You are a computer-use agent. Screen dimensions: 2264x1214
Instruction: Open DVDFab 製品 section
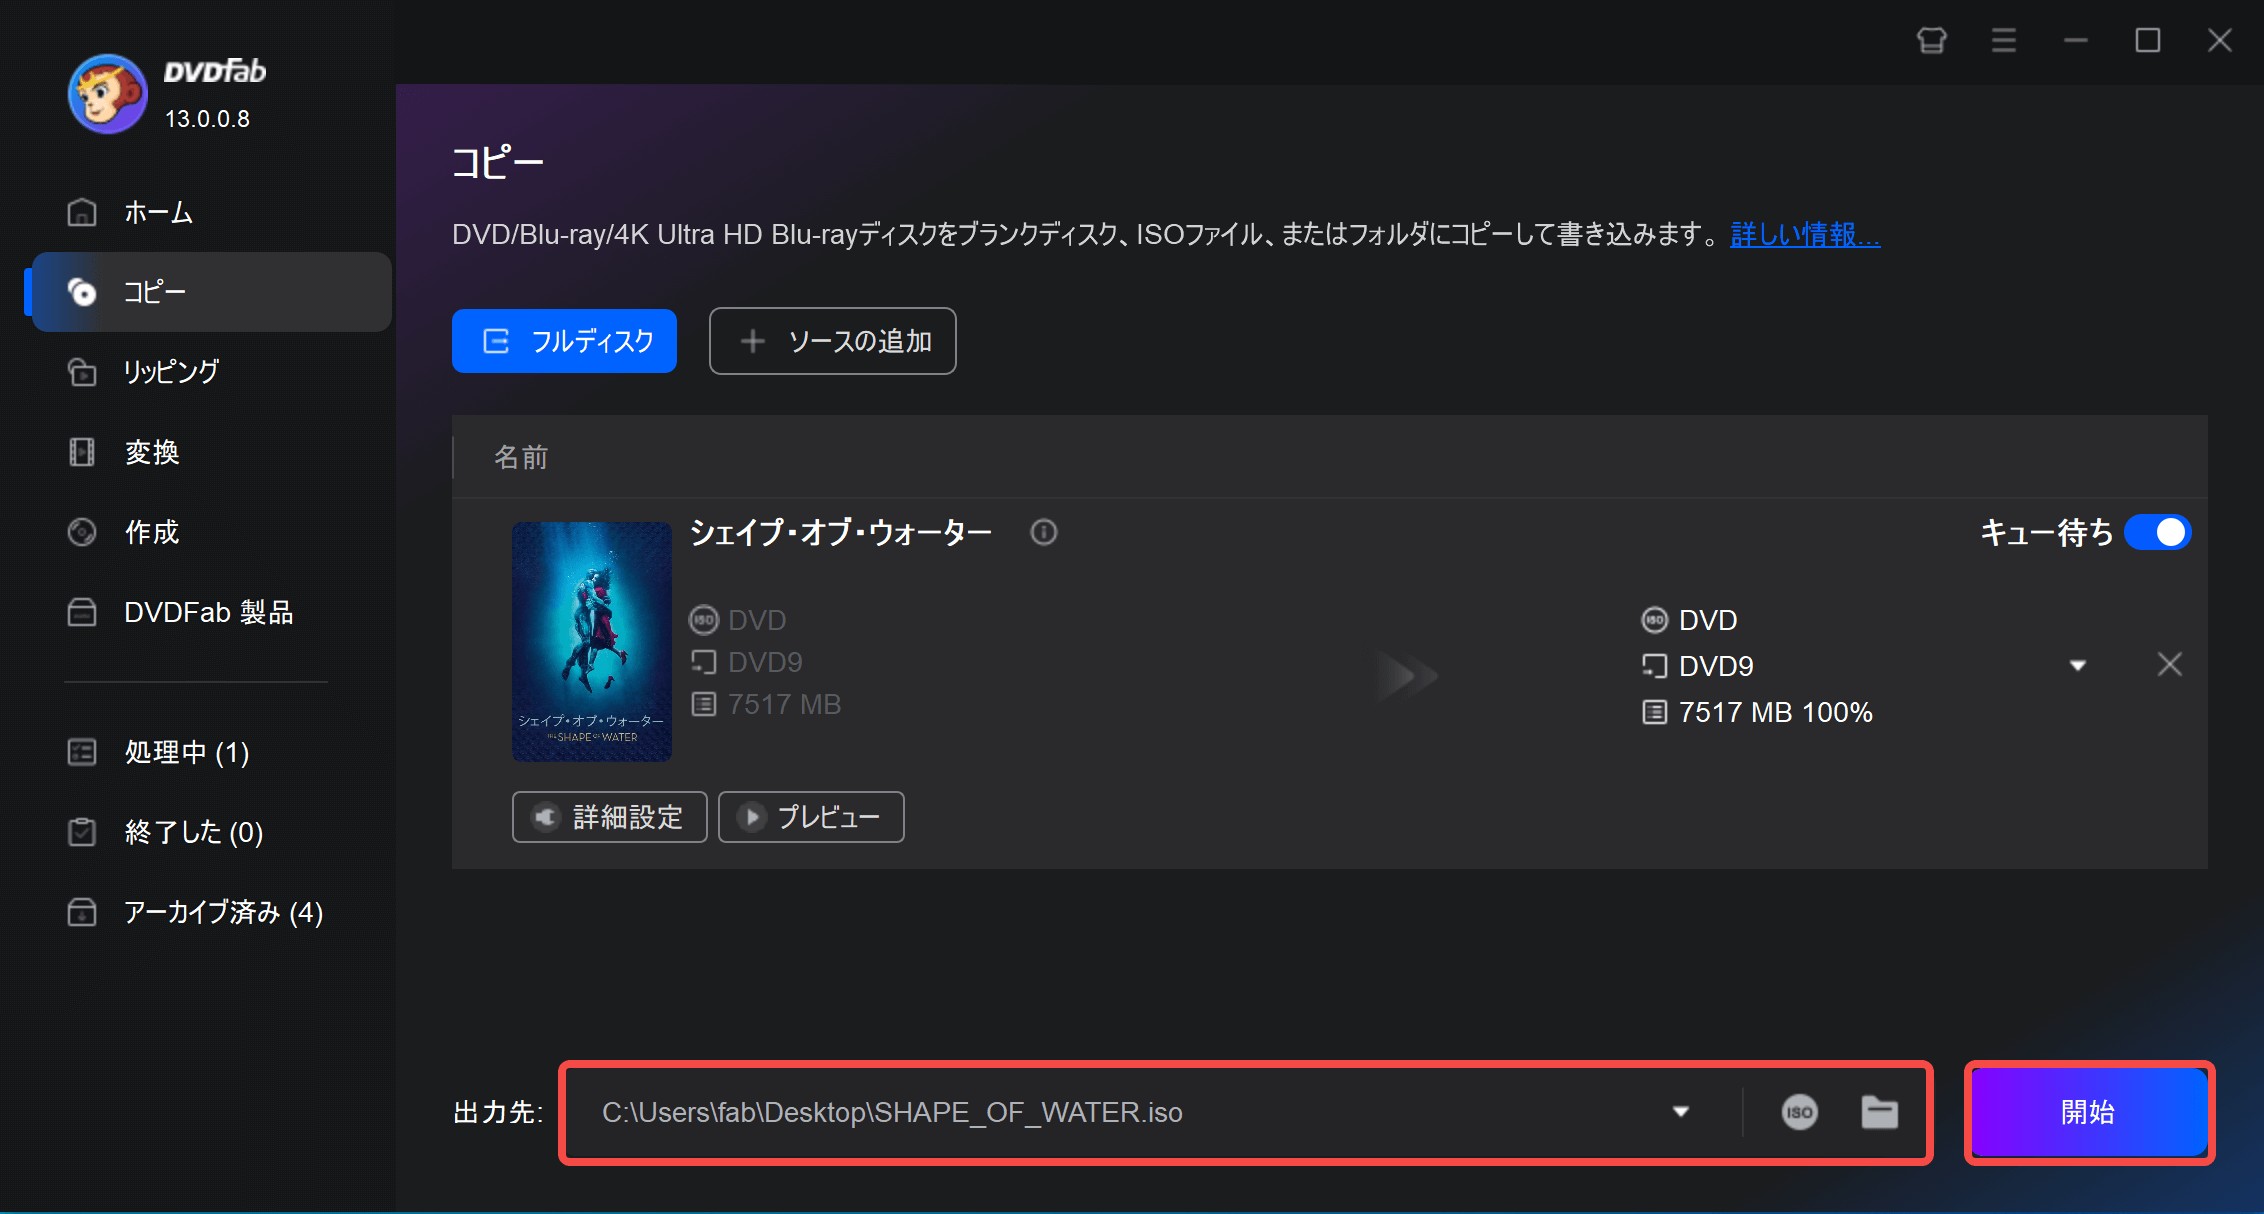[210, 612]
